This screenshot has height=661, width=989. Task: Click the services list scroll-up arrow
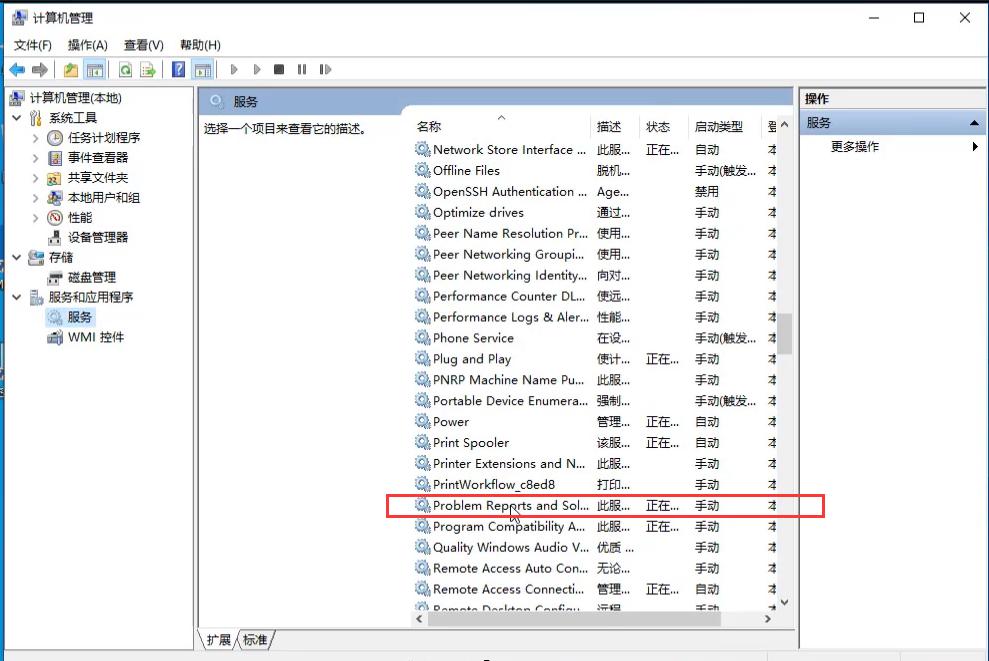coord(784,125)
